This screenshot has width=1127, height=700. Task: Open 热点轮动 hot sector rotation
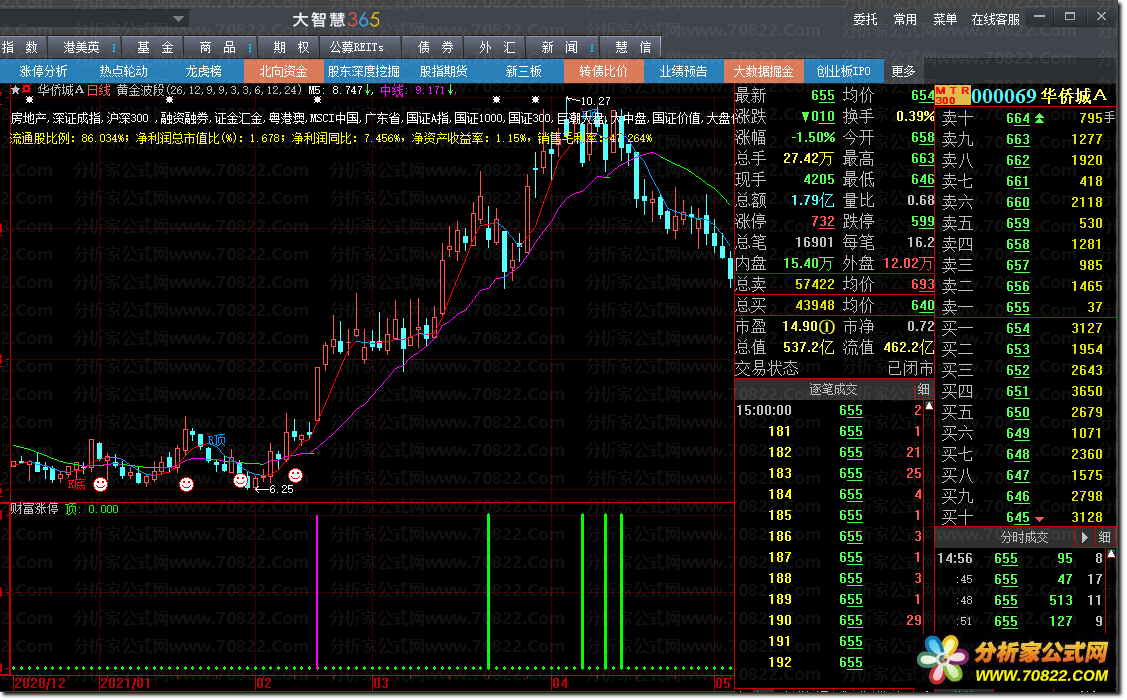[x=123, y=71]
